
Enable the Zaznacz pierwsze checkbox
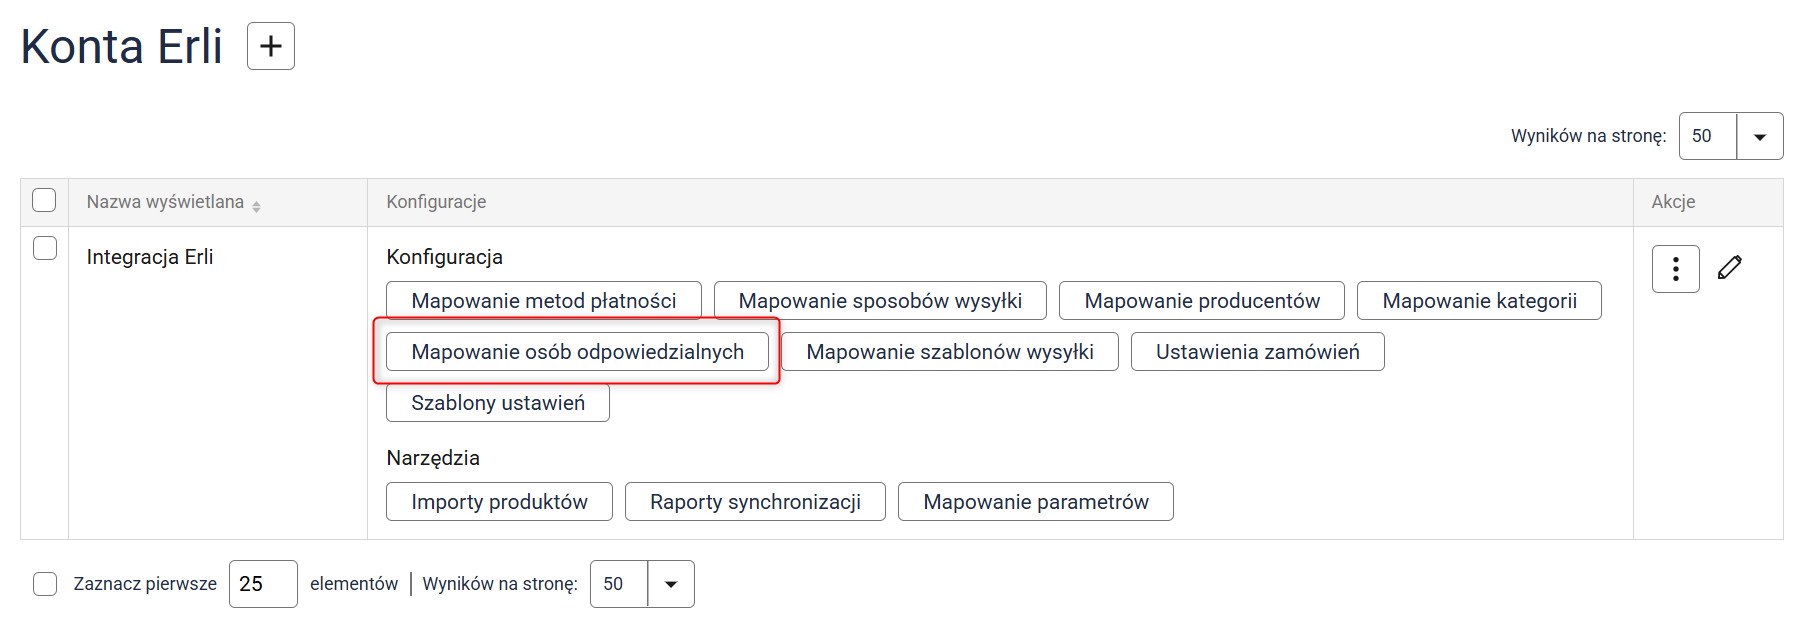coord(45,584)
